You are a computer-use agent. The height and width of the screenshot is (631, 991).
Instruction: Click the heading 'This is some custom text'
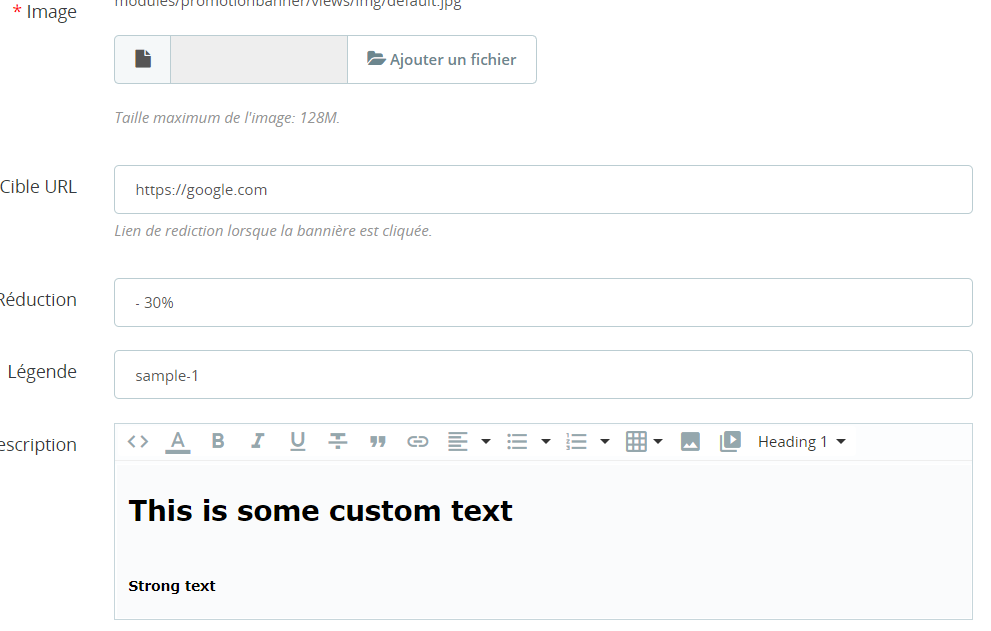pyautogui.click(x=320, y=511)
